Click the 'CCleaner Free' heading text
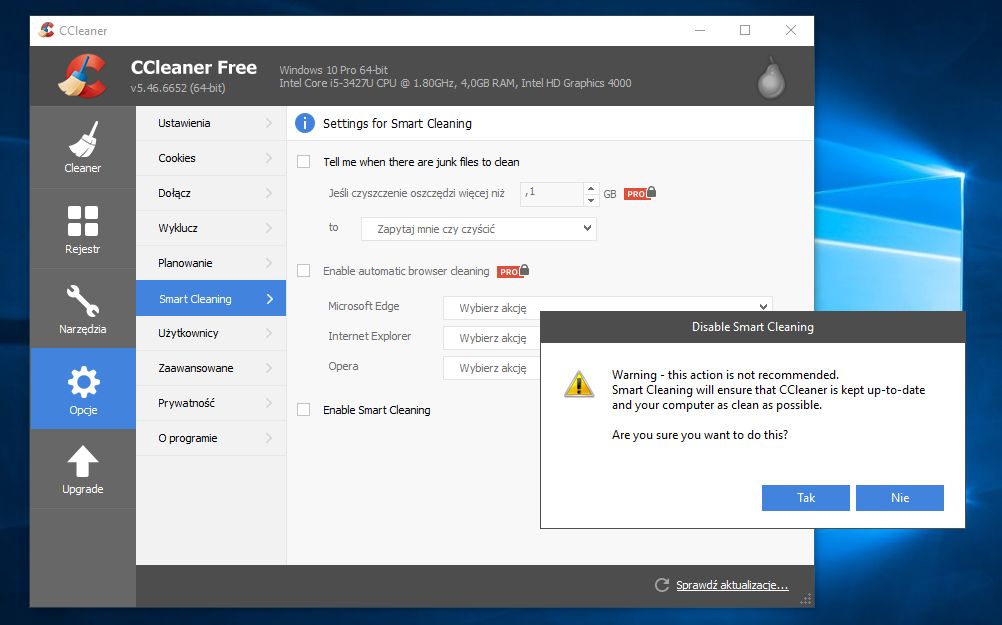The image size is (1002, 625). (x=194, y=67)
